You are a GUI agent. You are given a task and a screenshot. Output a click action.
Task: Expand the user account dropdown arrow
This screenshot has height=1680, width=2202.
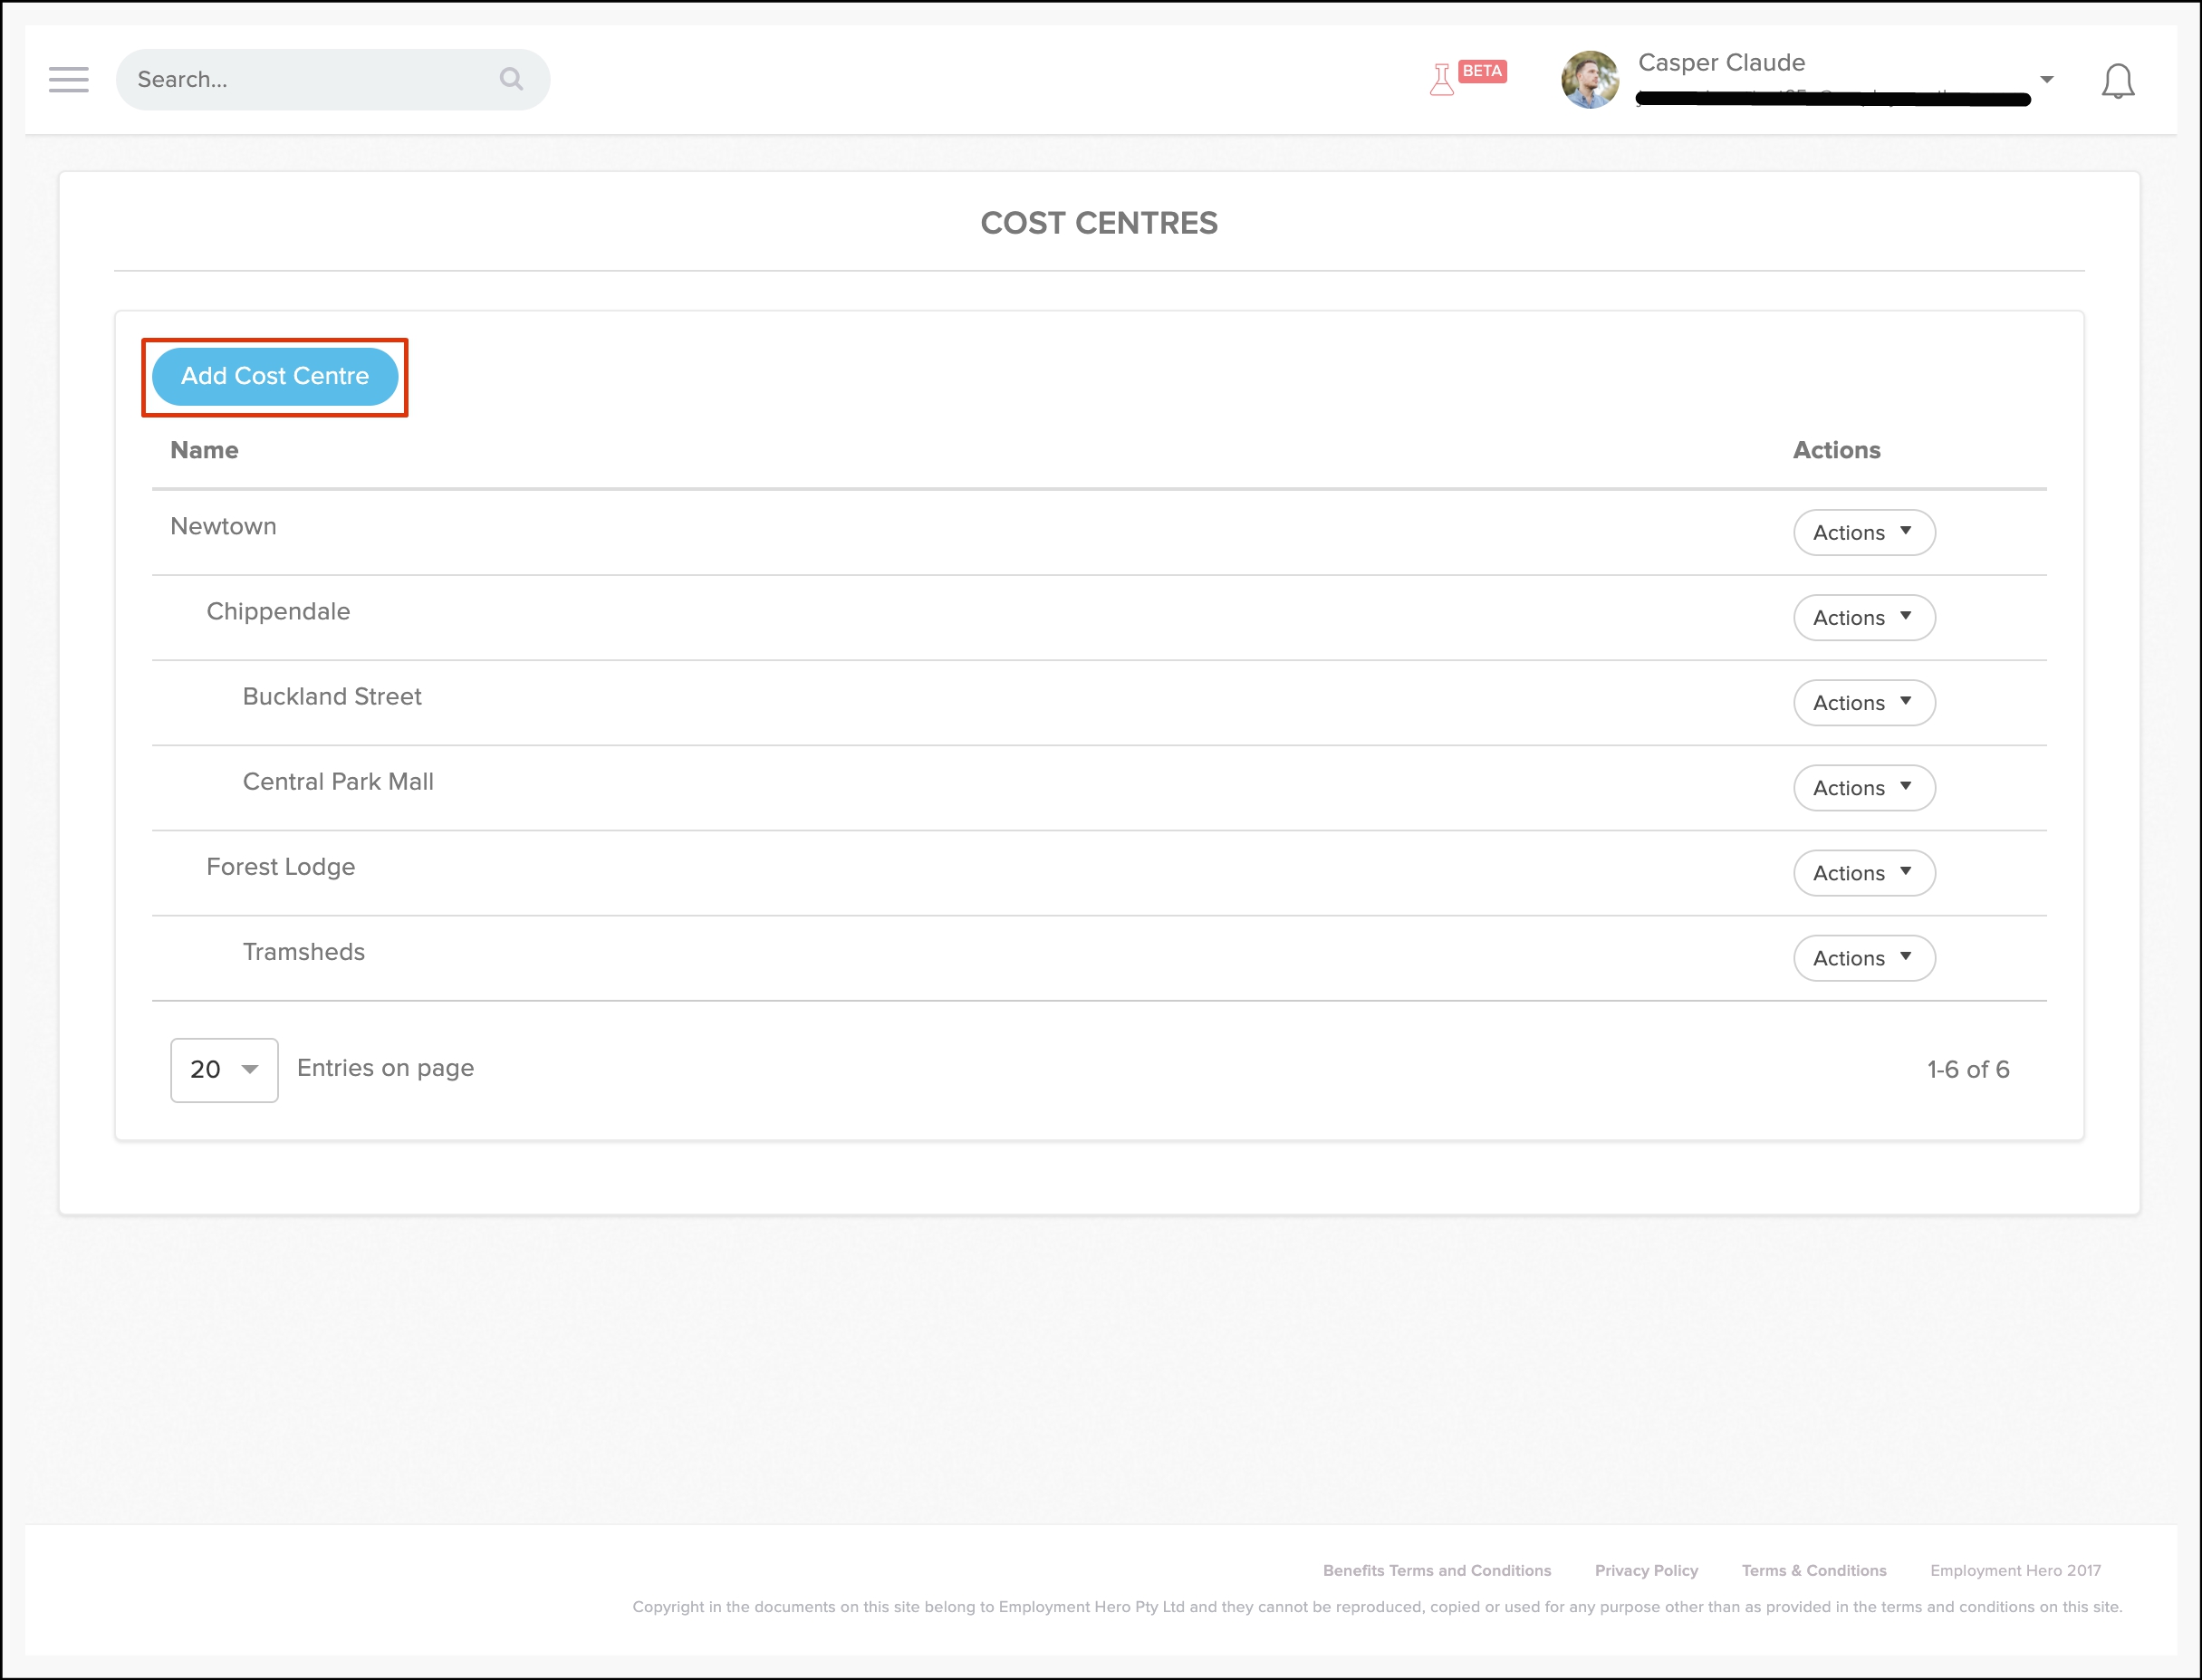[x=2047, y=79]
